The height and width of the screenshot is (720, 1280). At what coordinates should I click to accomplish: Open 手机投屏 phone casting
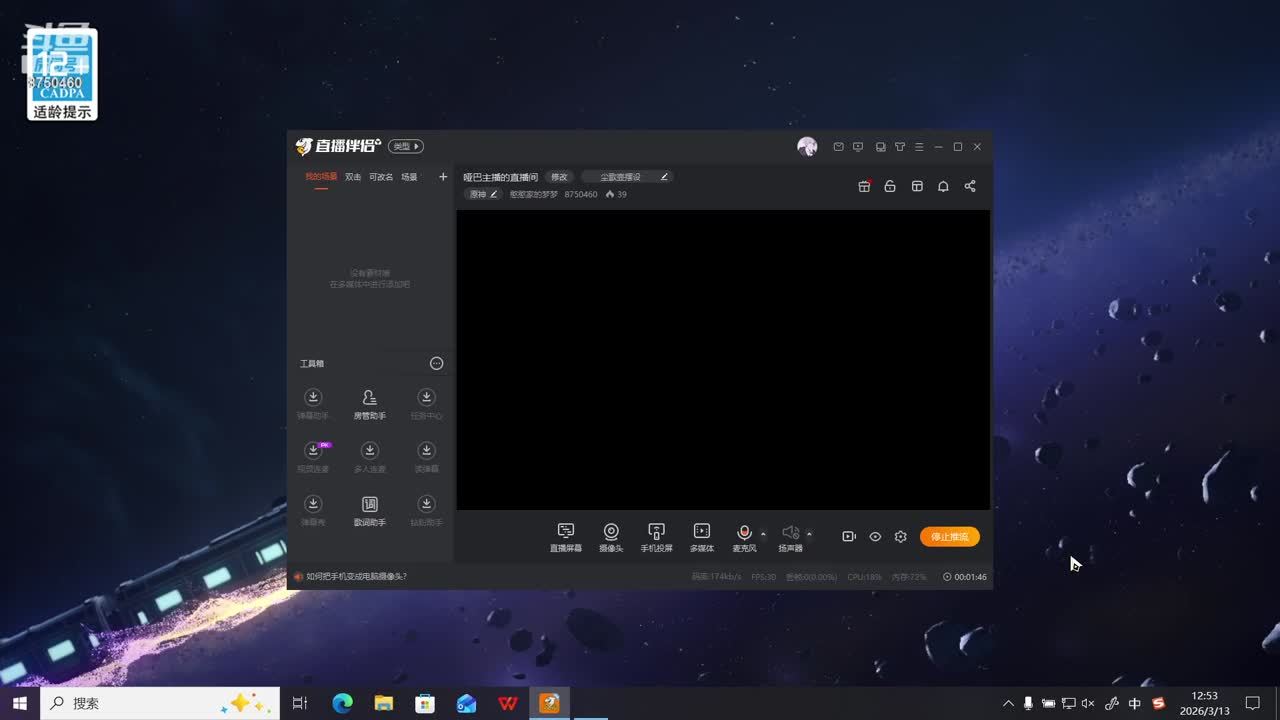click(x=656, y=537)
